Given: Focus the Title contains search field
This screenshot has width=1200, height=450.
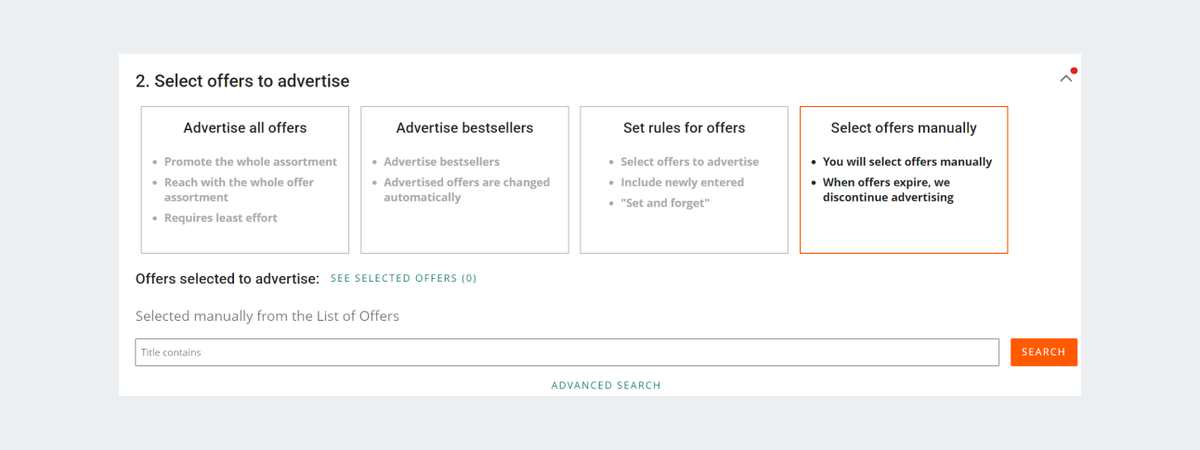Looking at the screenshot, I should tap(567, 352).
